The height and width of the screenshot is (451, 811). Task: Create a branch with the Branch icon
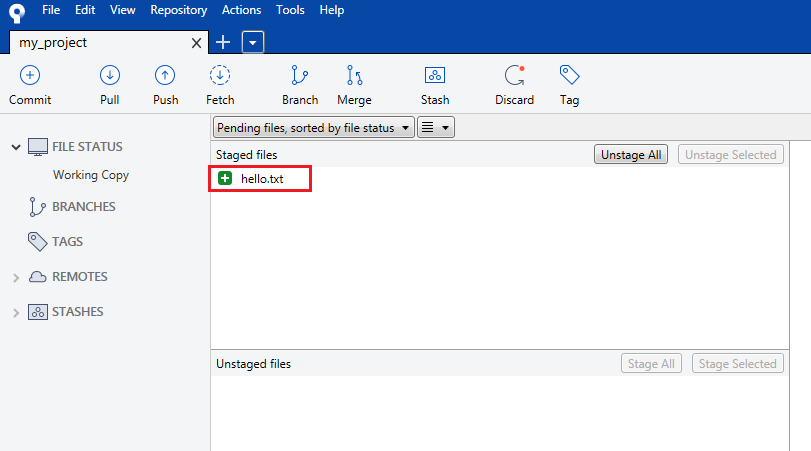299,76
